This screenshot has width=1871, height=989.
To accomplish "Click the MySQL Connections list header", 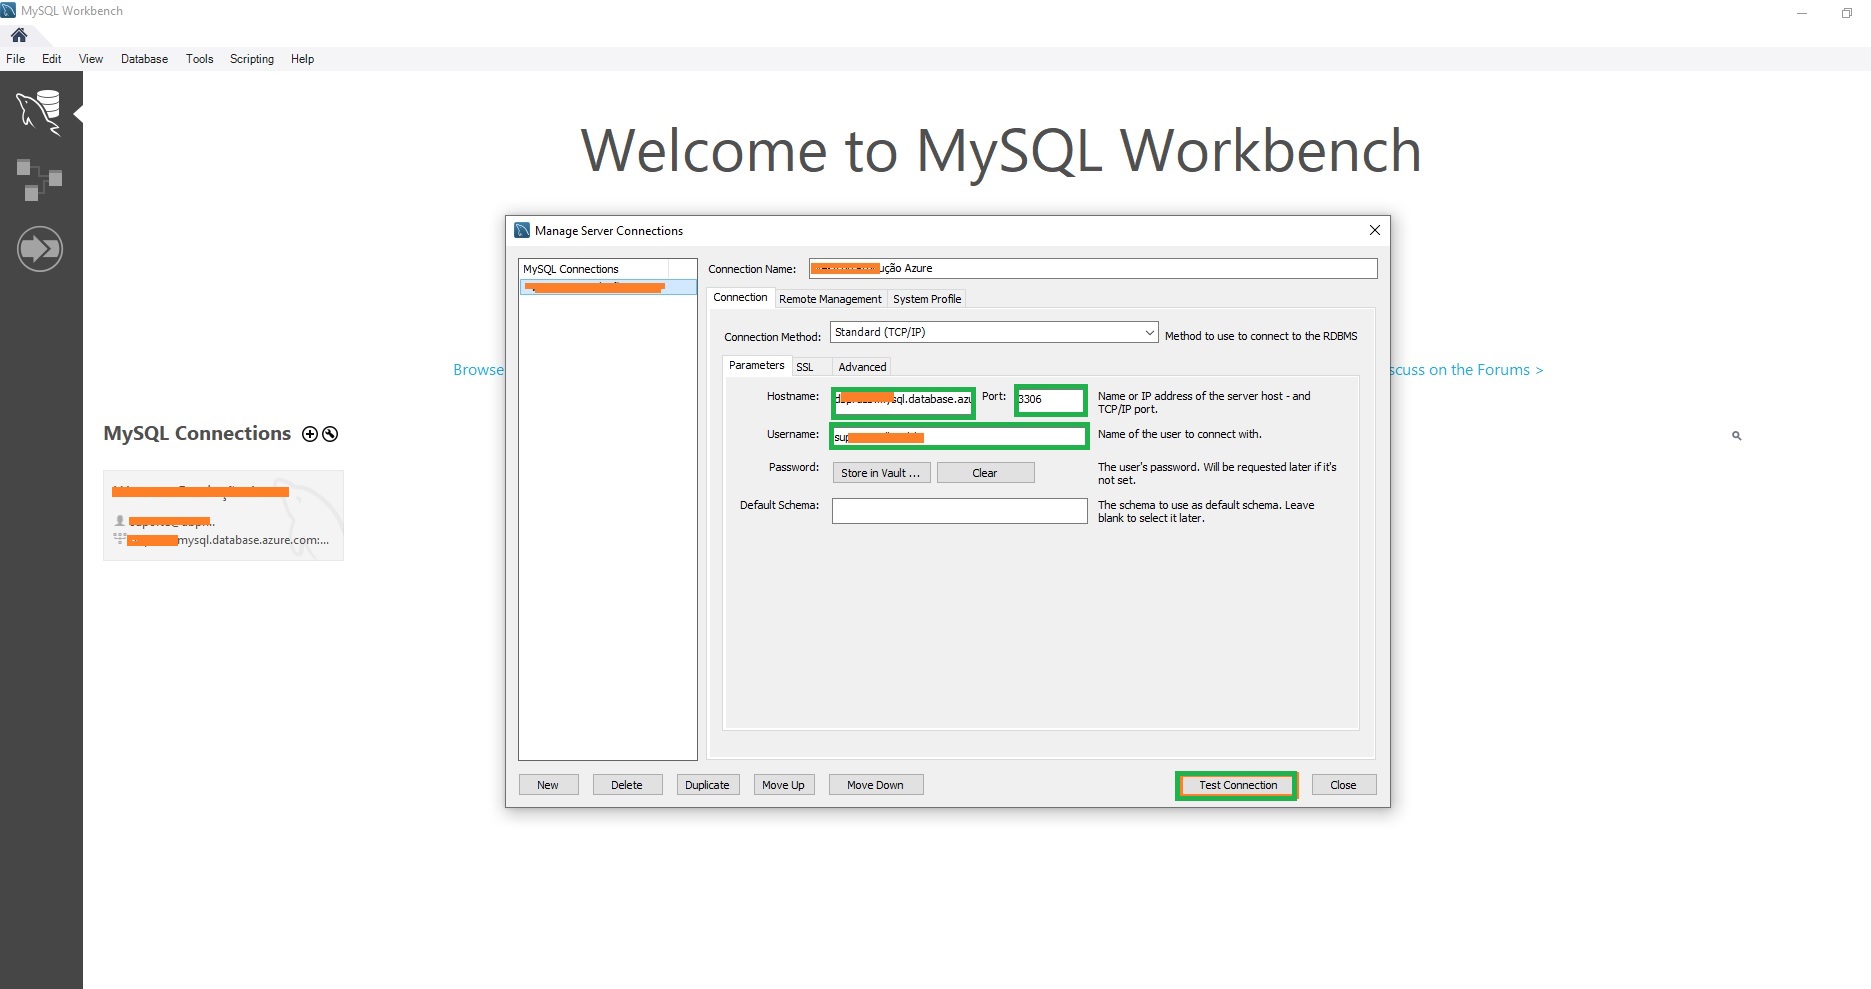I will (x=594, y=269).
